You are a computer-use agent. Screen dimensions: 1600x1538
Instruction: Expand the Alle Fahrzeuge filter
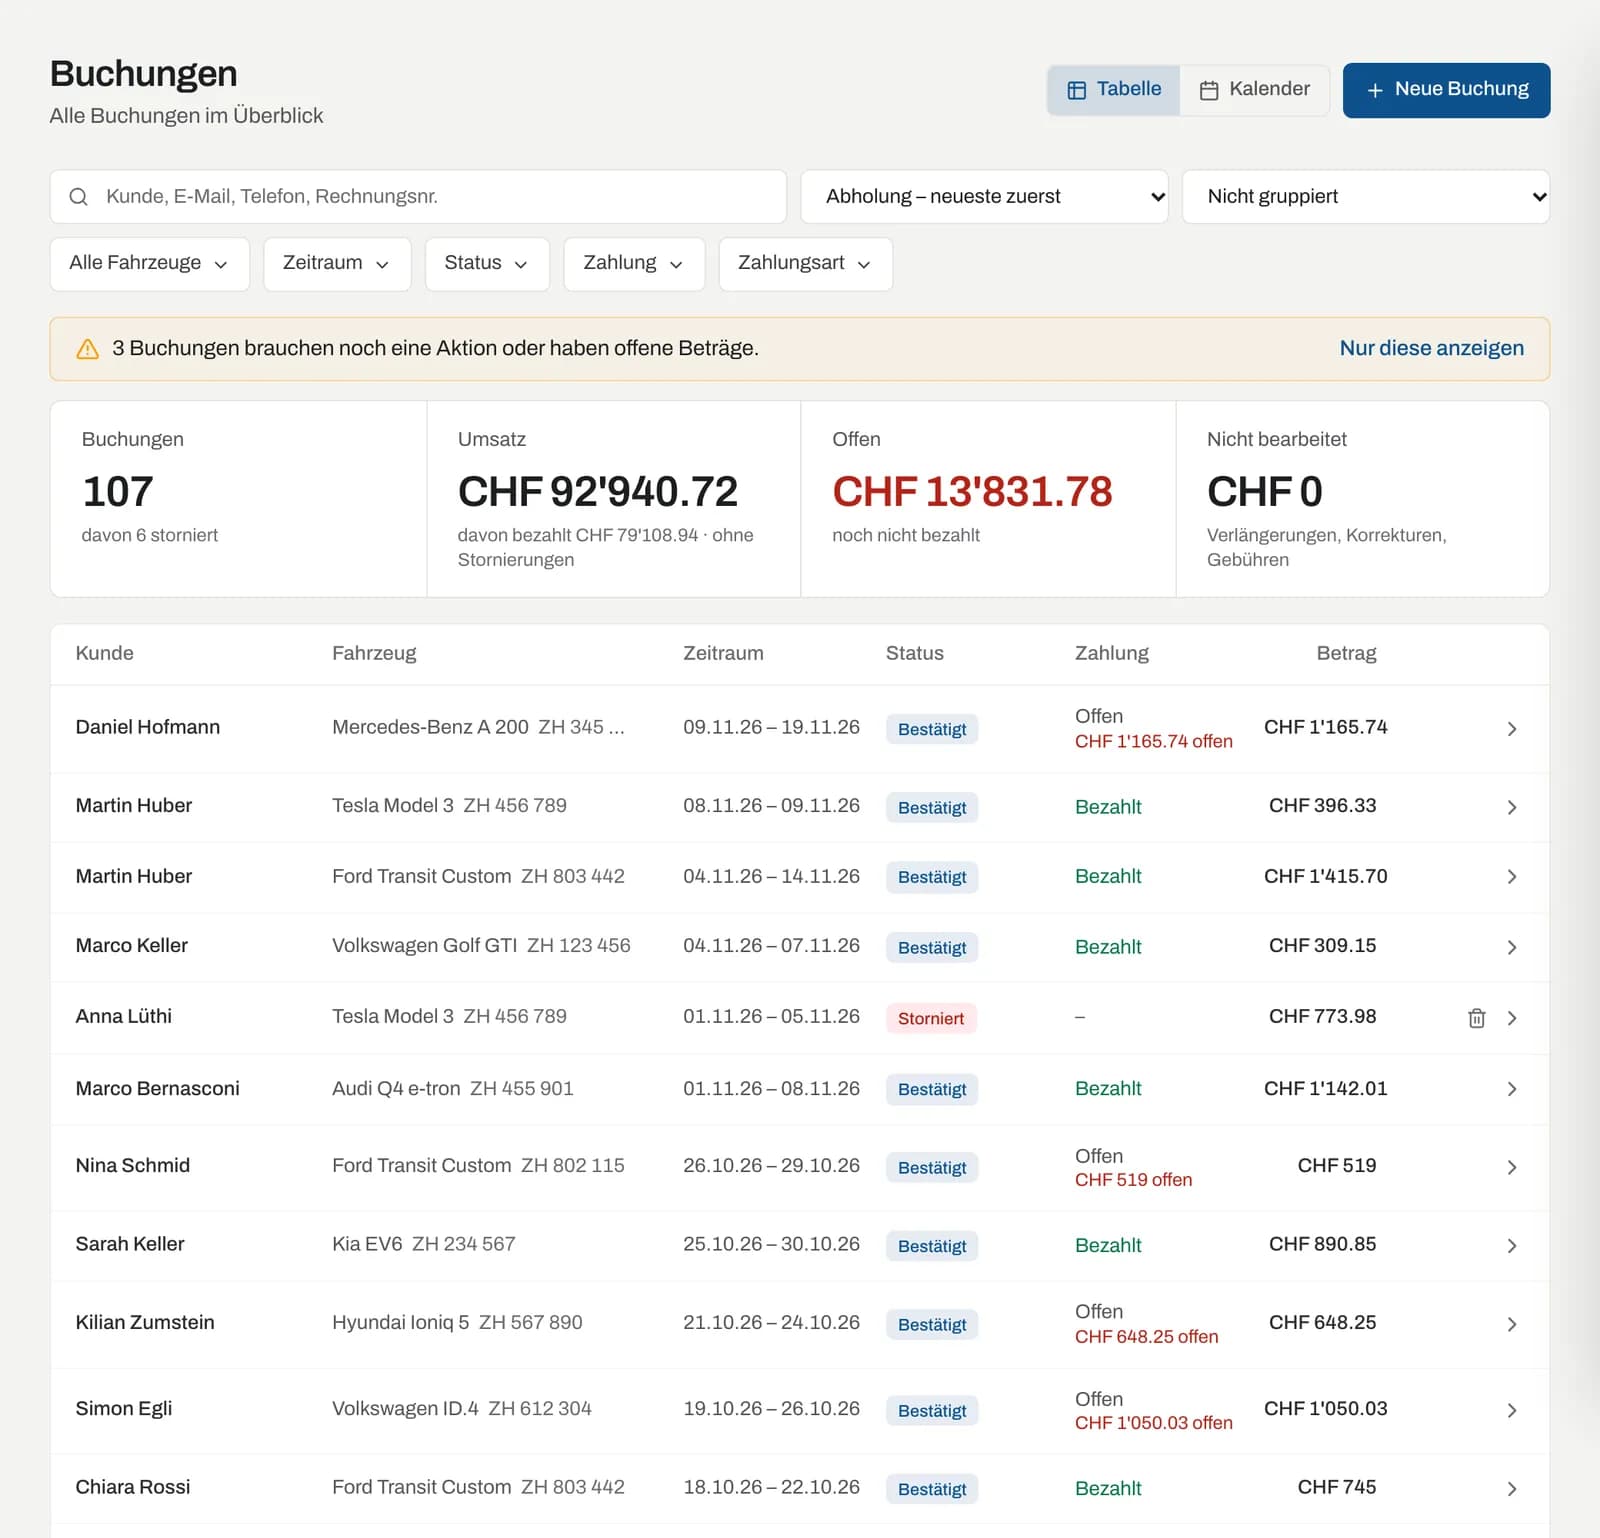(150, 264)
